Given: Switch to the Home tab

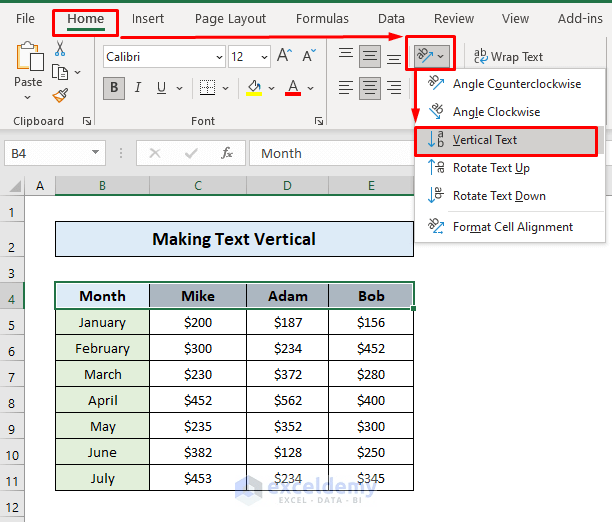Looking at the screenshot, I should tap(85, 18).
